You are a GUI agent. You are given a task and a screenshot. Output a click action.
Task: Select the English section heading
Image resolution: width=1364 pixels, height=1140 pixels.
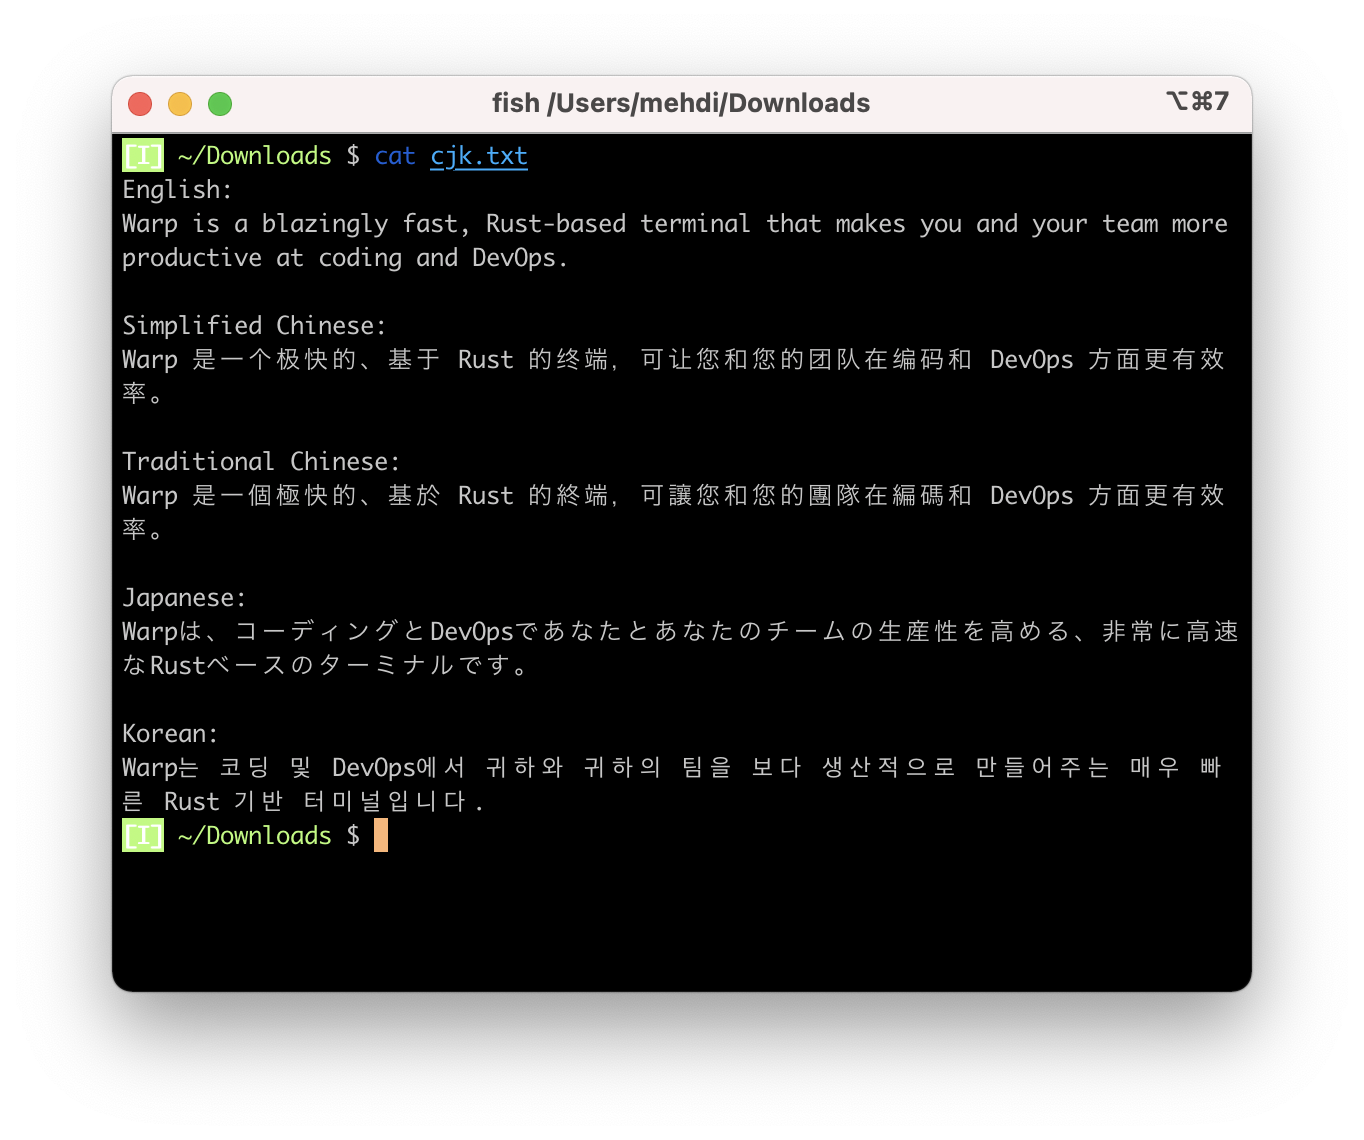[177, 189]
